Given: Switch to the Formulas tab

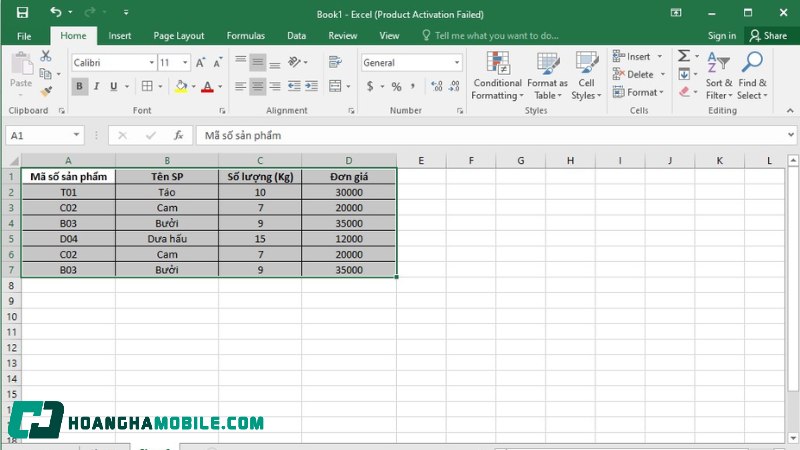Looking at the screenshot, I should coord(245,36).
